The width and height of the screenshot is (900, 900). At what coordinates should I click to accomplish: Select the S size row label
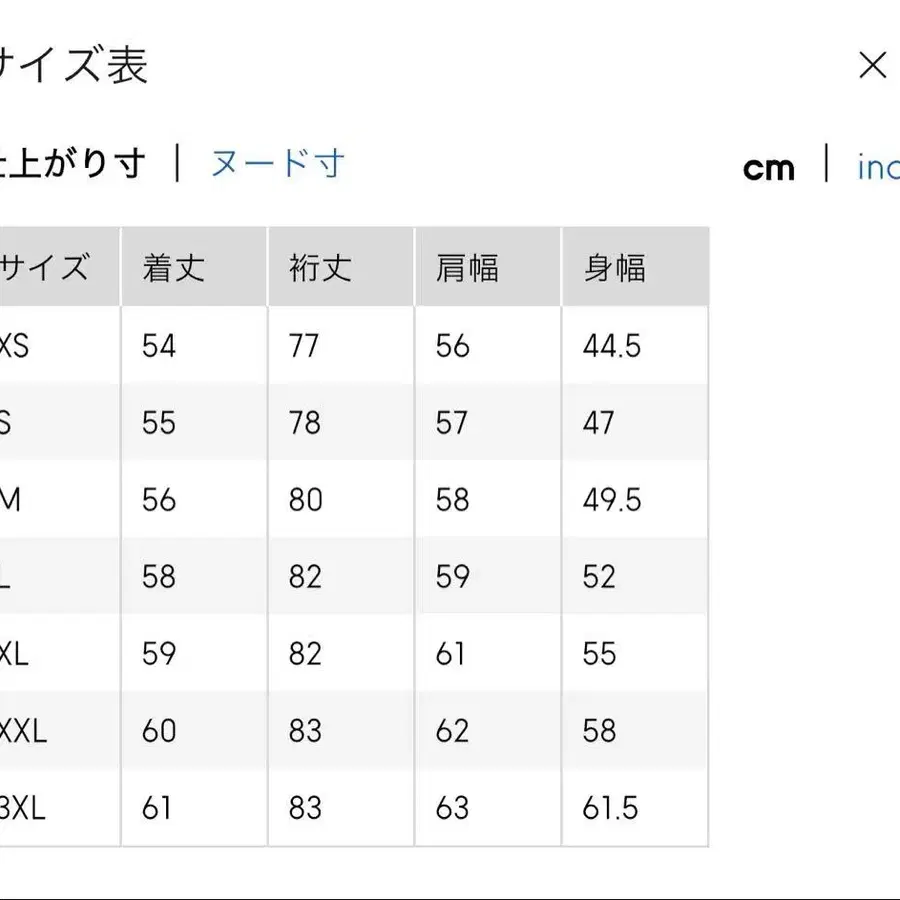15,422
